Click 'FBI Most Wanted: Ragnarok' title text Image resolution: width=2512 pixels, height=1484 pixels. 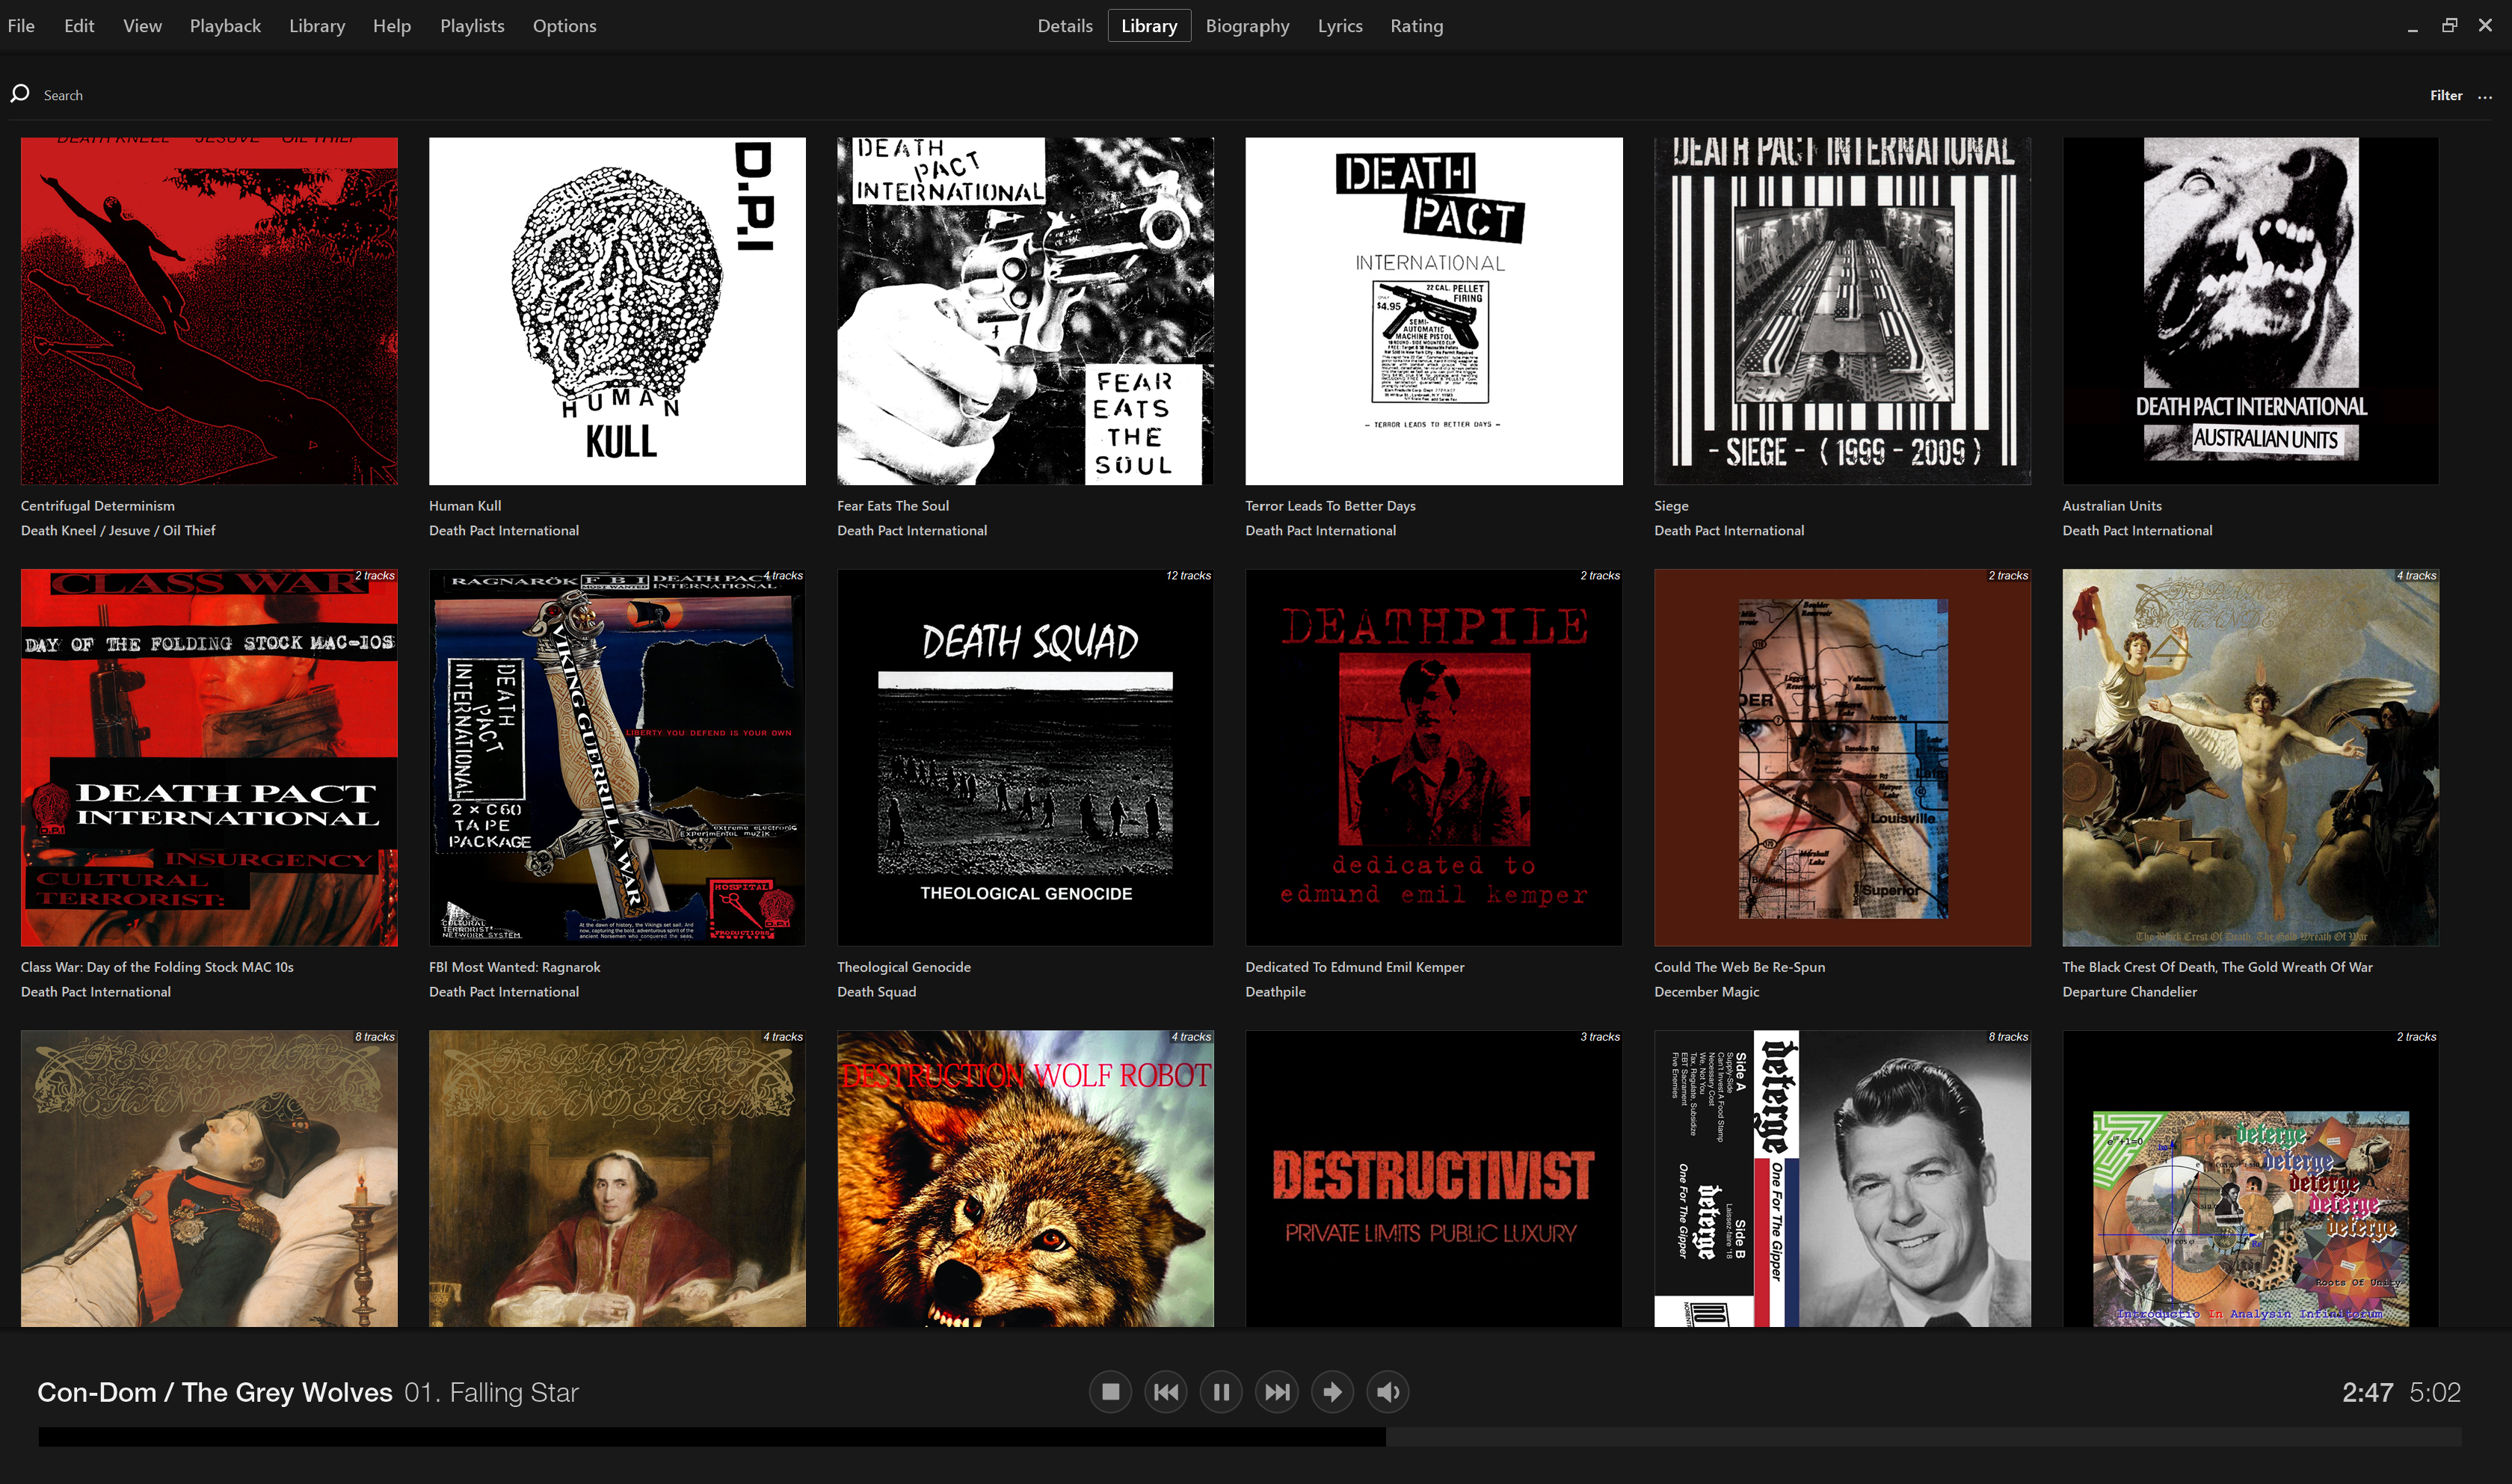click(515, 967)
